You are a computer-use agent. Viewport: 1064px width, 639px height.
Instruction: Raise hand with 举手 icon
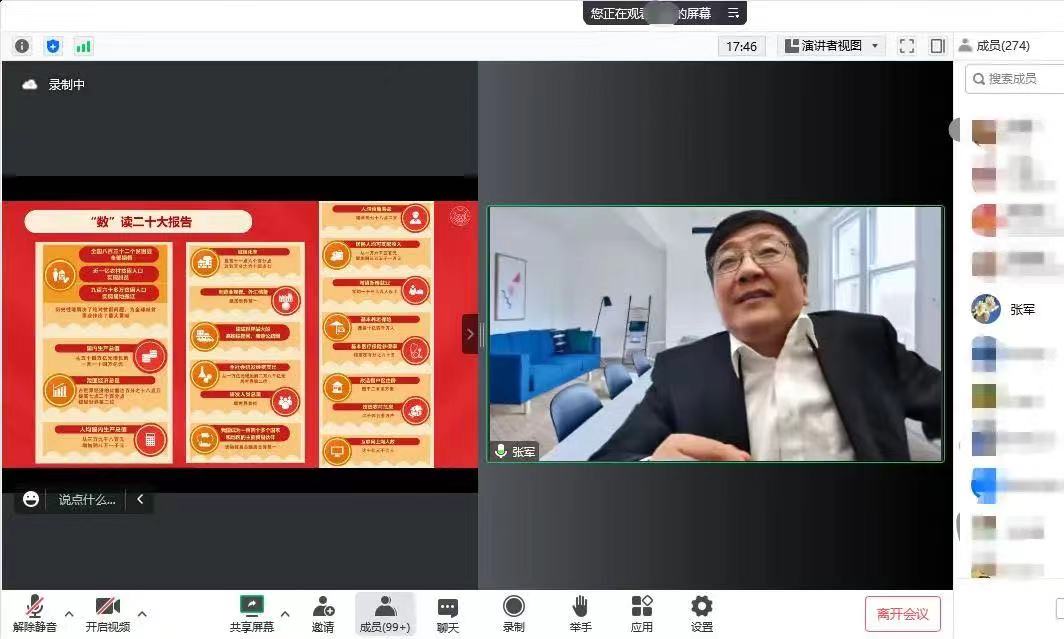[580, 613]
